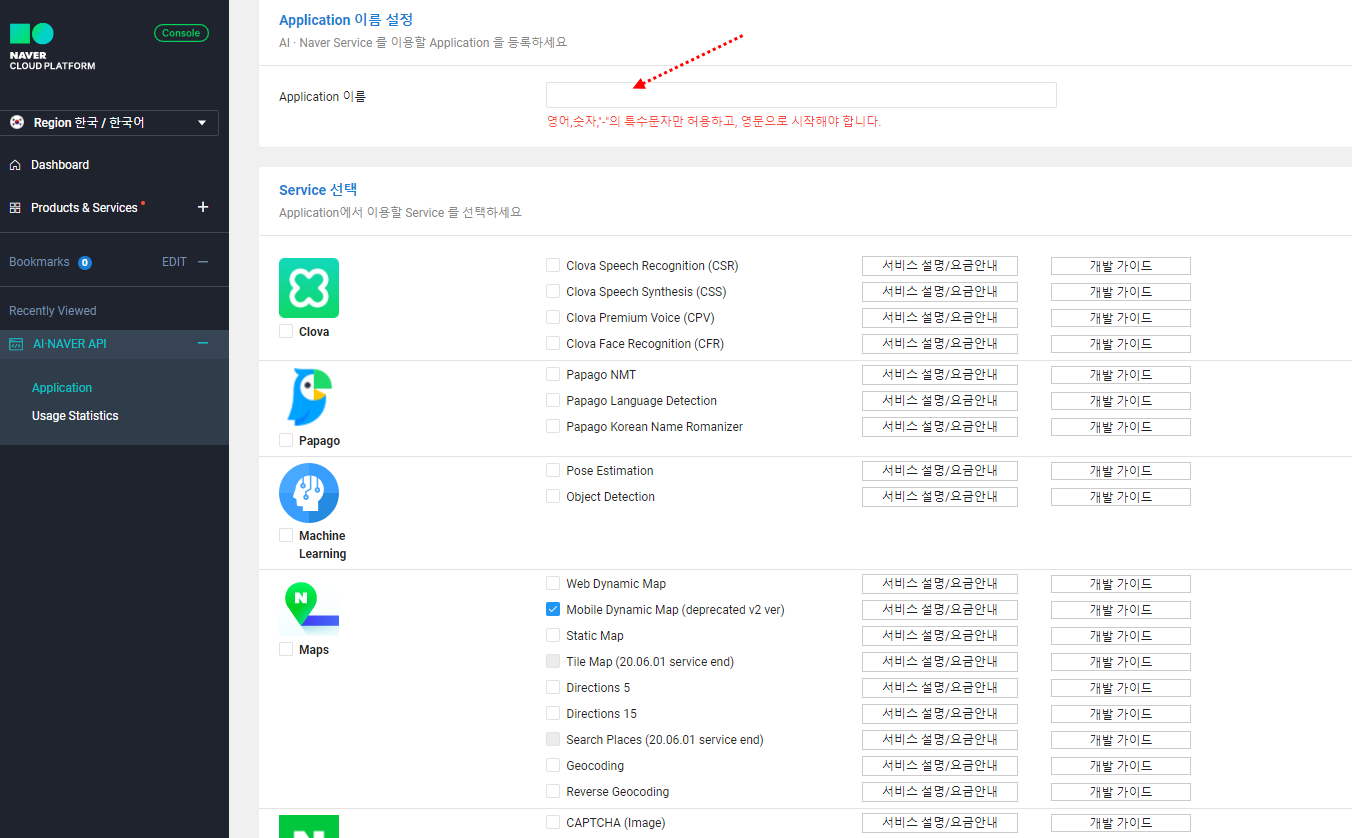Image resolution: width=1352 pixels, height=838 pixels.
Task: Collapse the Bookmarks section minus
Action: [x=203, y=262]
